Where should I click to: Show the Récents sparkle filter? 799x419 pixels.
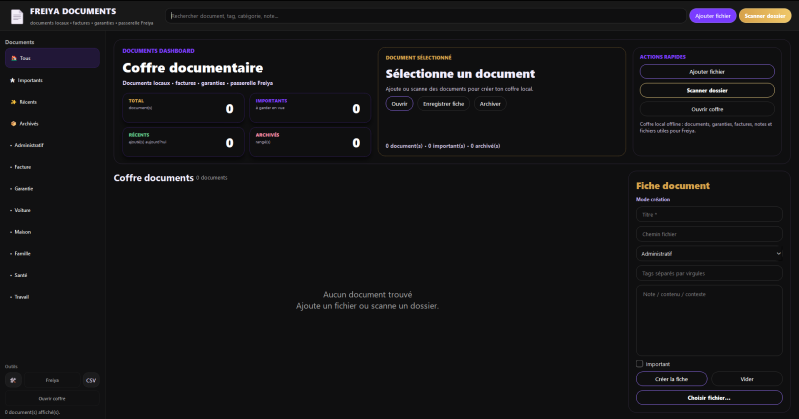click(x=13, y=102)
